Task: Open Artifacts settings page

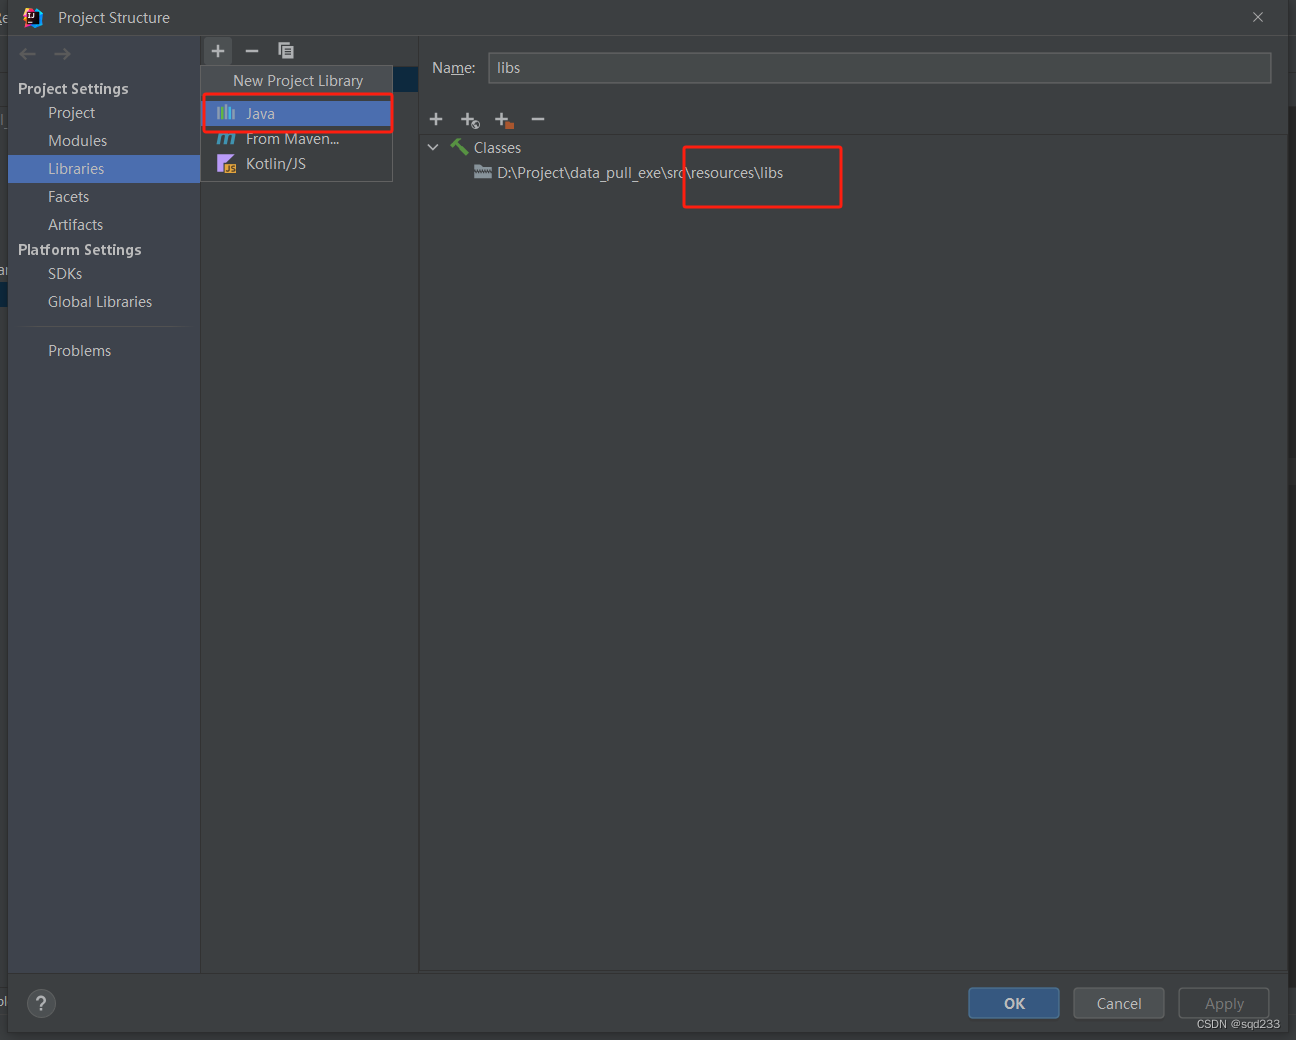Action: point(76,225)
